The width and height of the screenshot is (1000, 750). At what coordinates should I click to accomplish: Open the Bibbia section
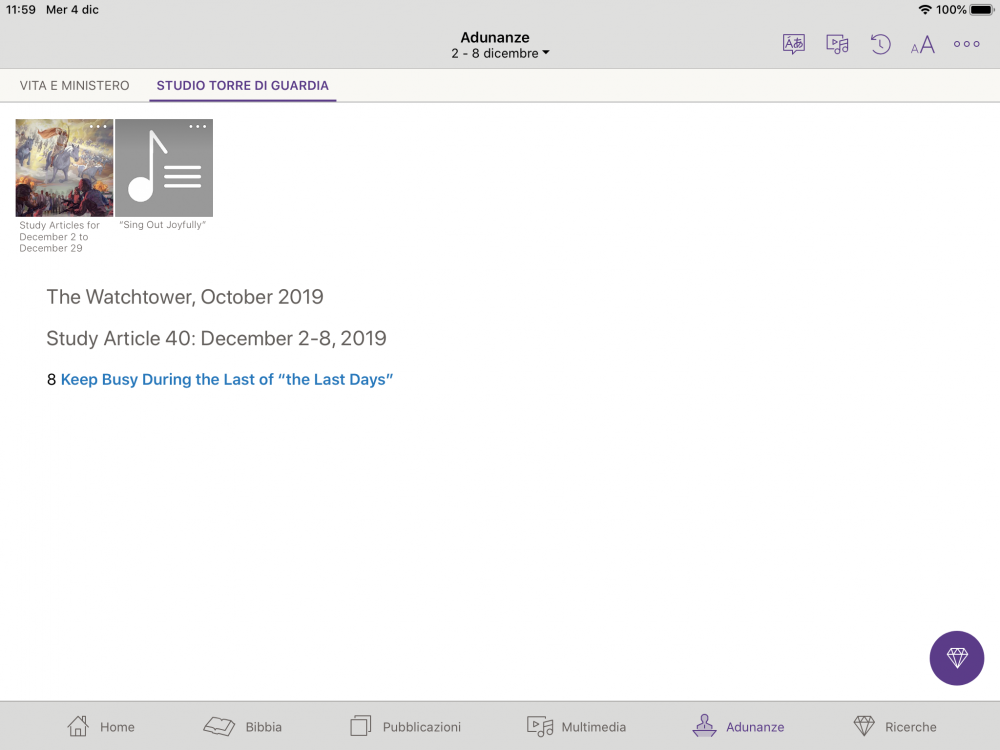[x=243, y=727]
